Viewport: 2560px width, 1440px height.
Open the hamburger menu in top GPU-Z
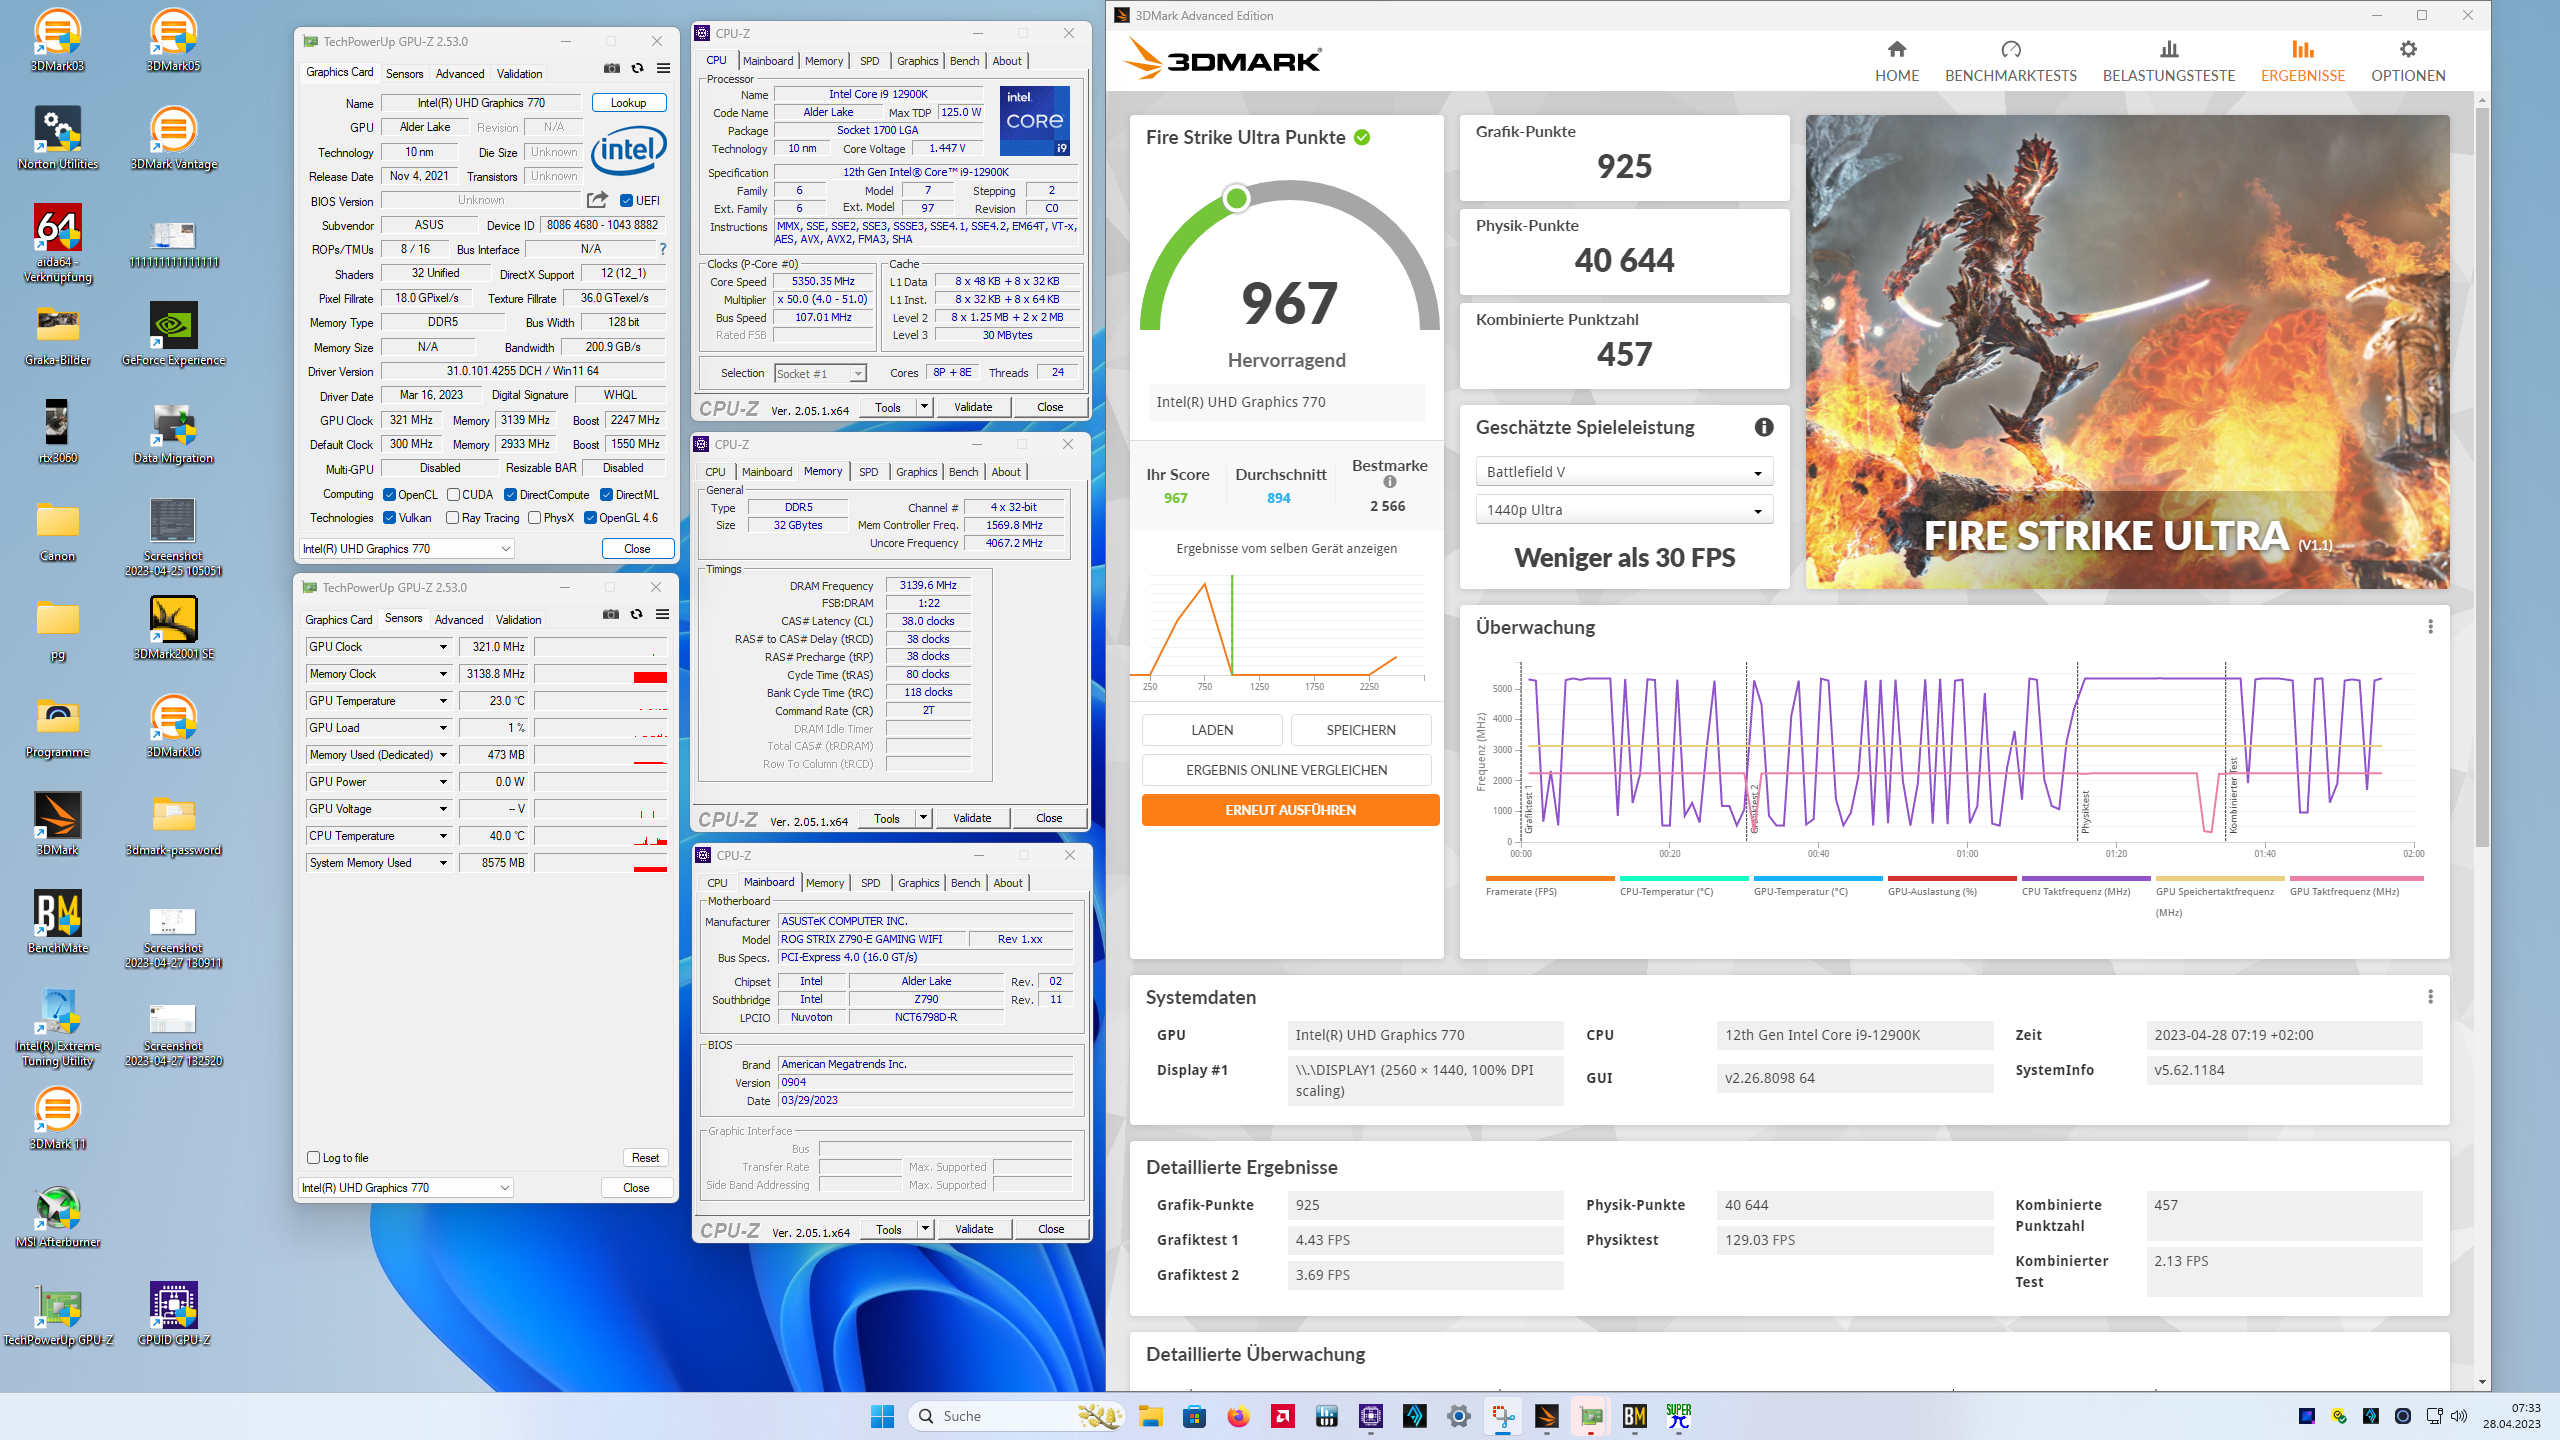663,68
